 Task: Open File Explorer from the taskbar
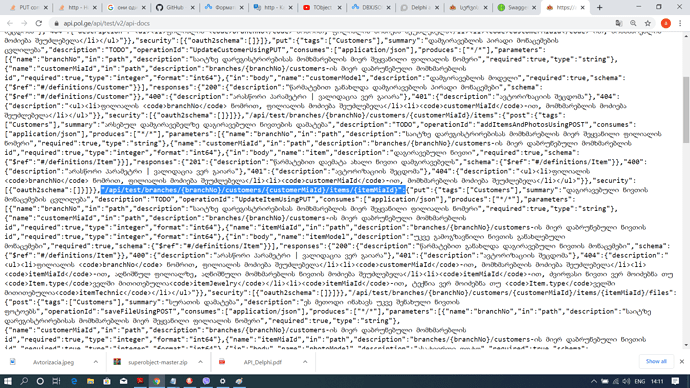(90, 381)
